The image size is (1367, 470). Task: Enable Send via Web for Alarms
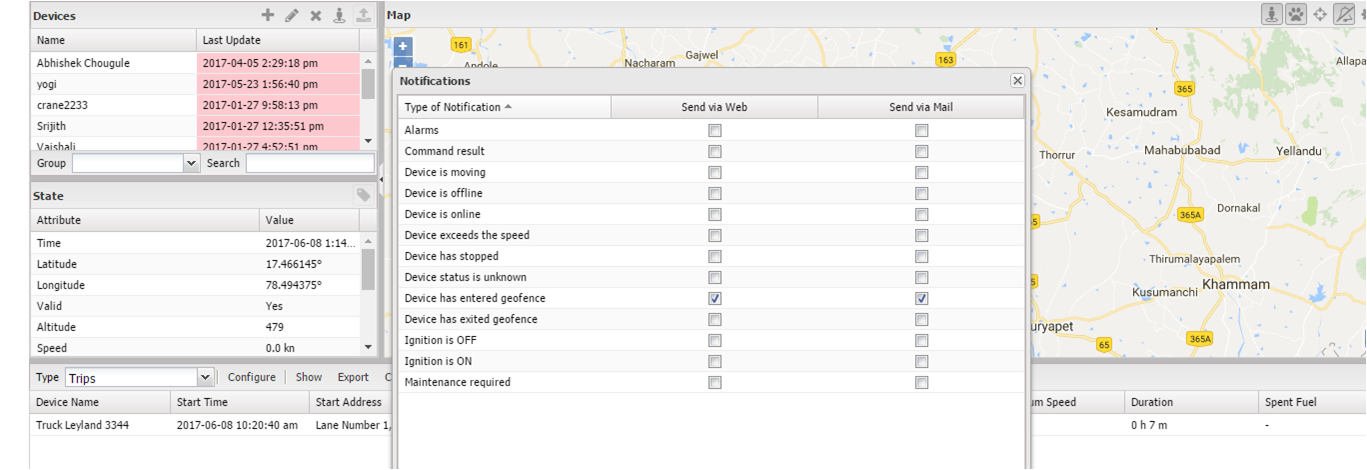click(714, 130)
